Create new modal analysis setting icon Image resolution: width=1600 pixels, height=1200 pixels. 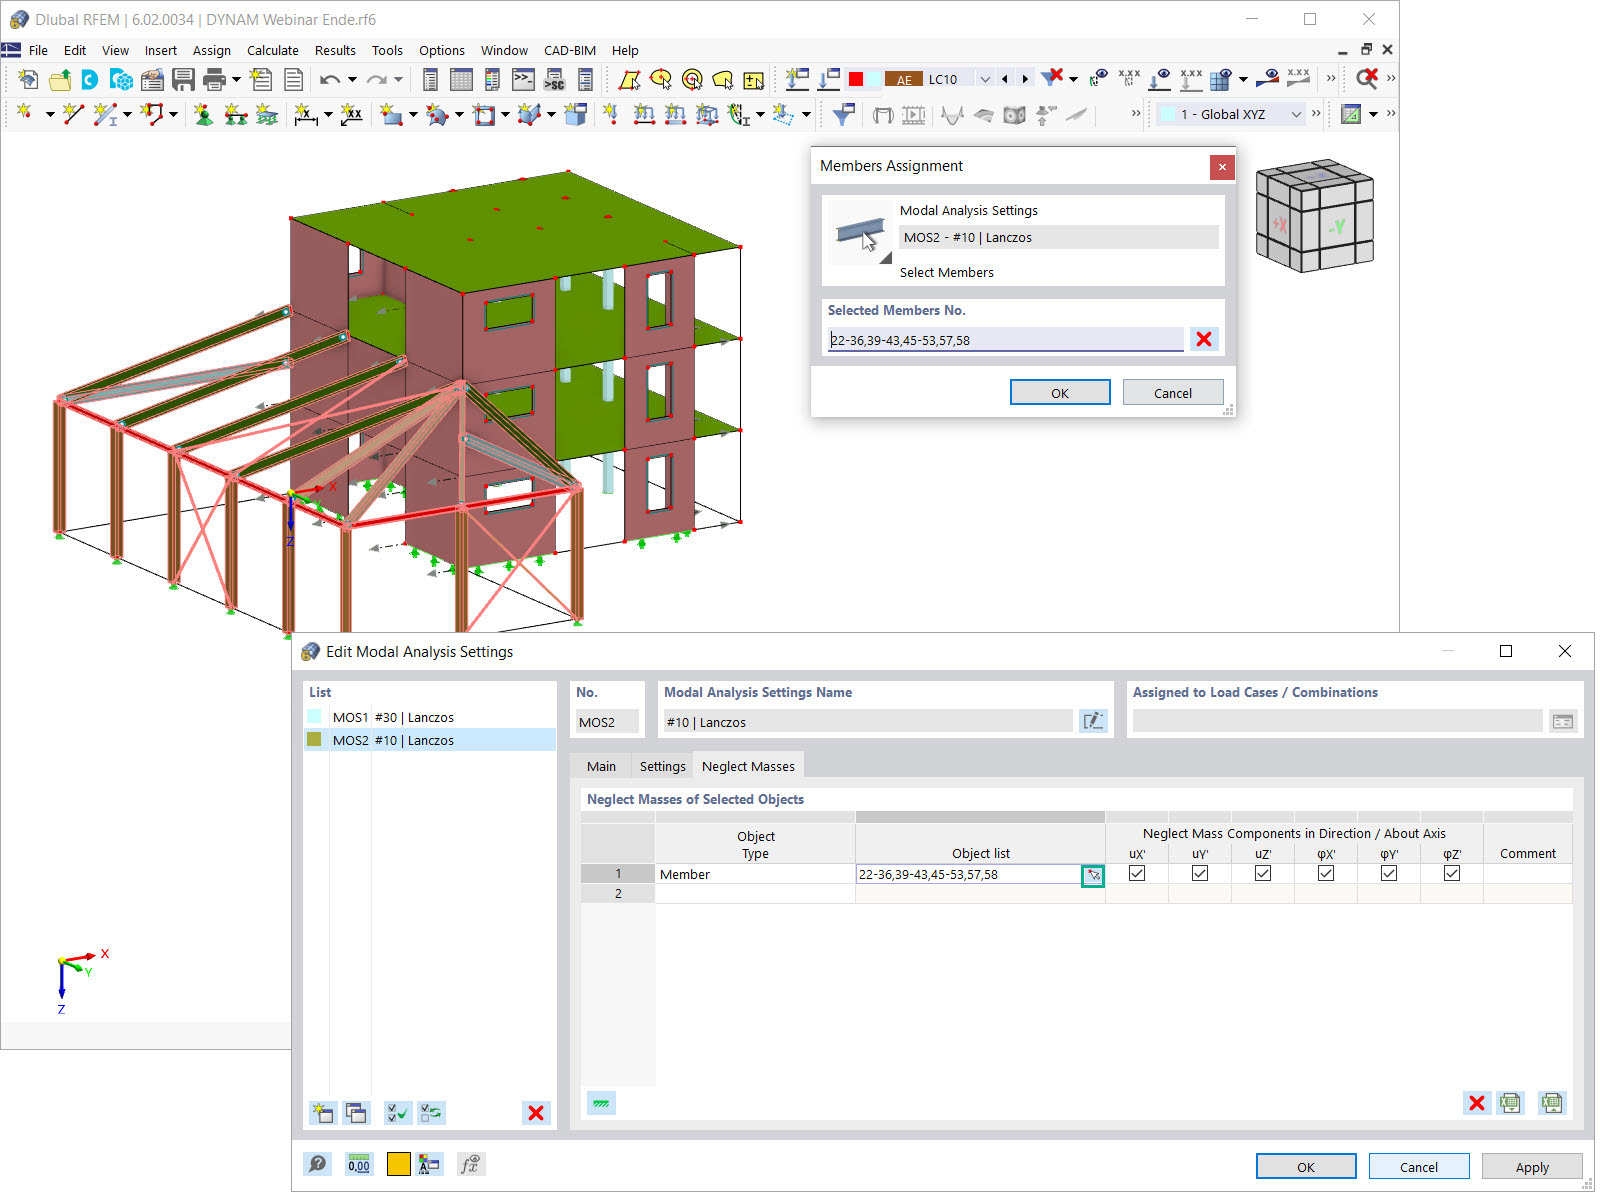tap(322, 1113)
